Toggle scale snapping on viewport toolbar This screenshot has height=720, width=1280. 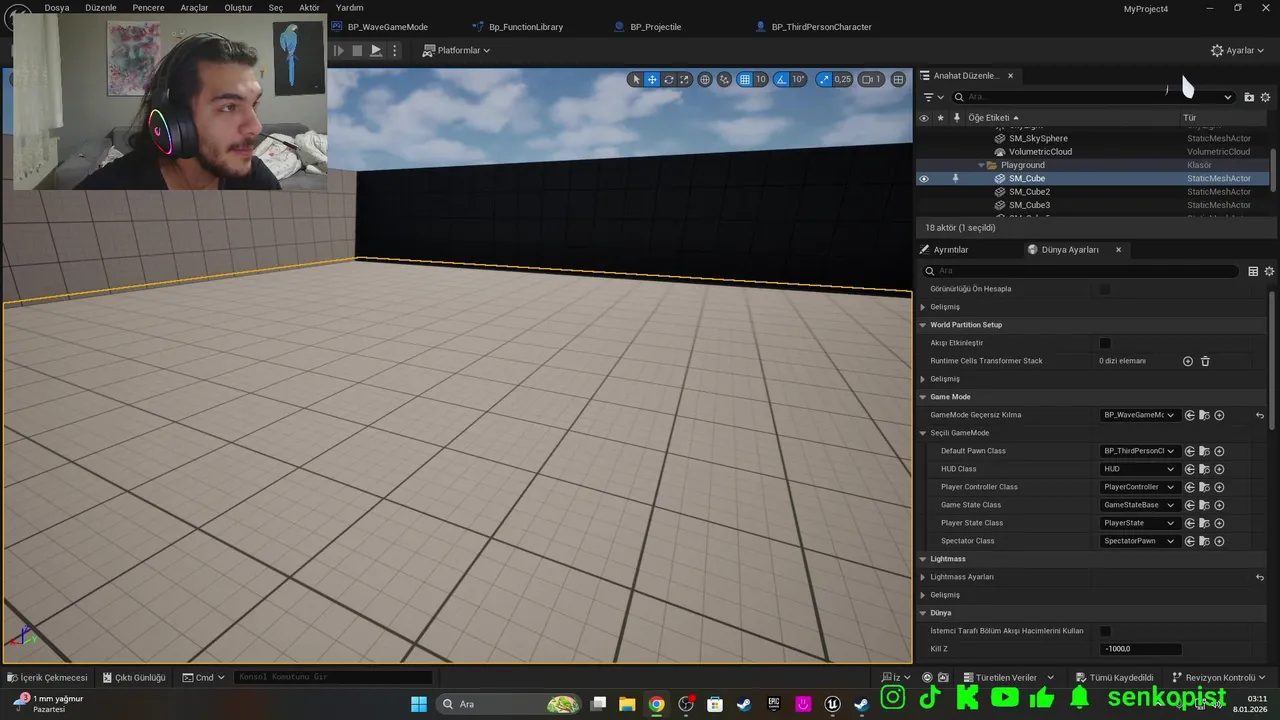click(824, 80)
